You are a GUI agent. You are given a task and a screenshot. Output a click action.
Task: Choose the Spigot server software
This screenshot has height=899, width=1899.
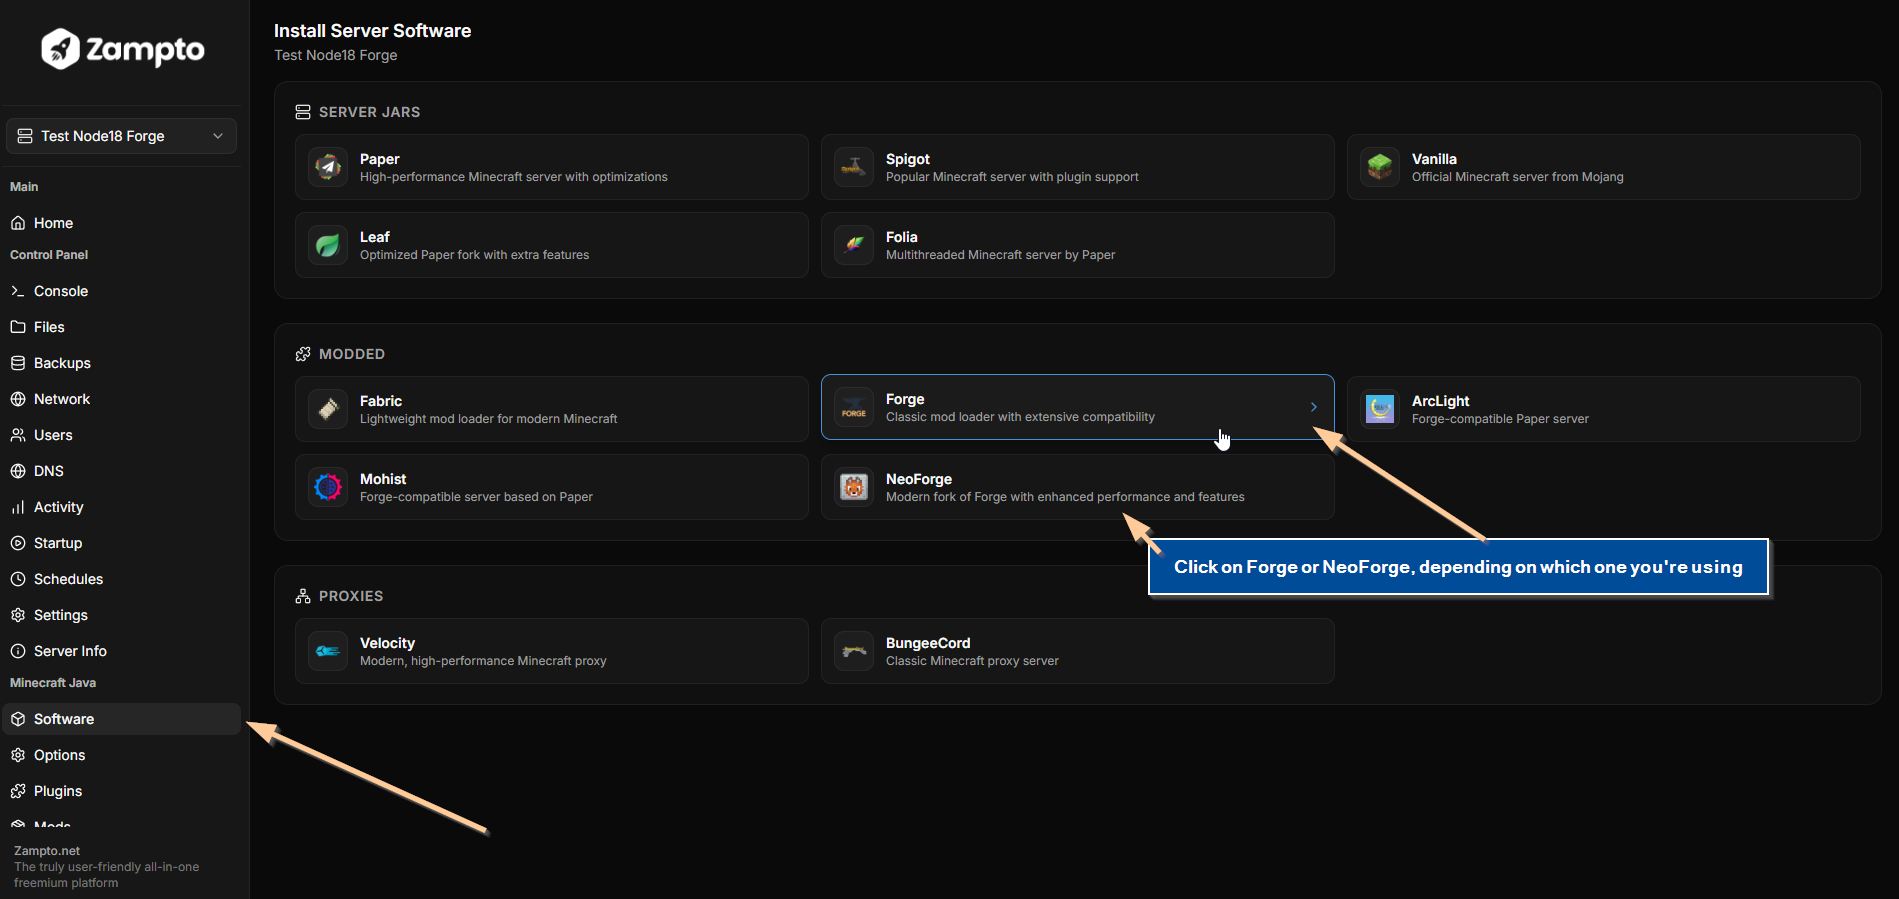pyautogui.click(x=1078, y=167)
